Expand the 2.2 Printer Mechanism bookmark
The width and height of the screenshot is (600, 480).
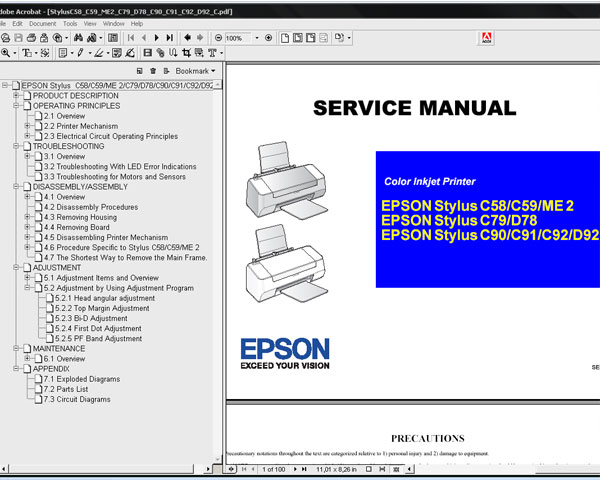tap(27, 125)
